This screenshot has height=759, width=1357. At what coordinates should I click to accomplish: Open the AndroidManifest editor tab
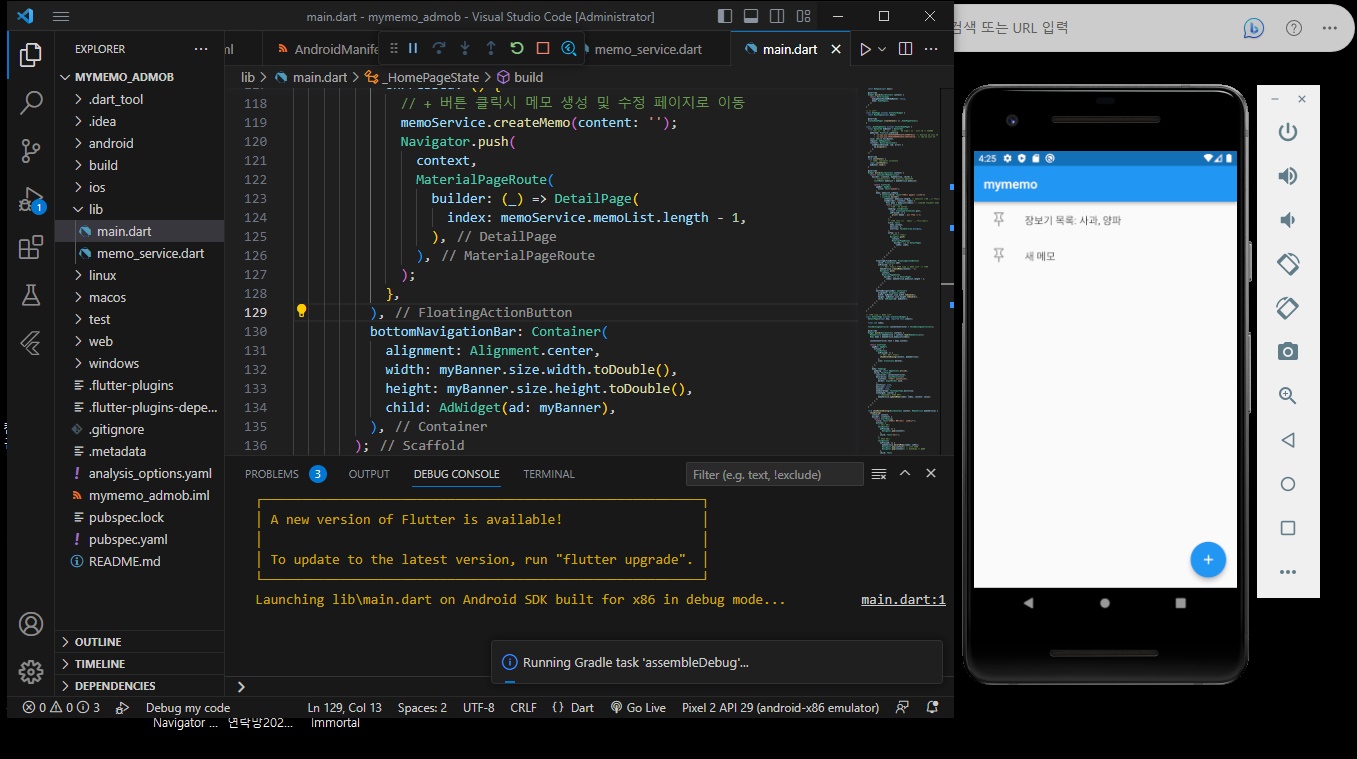pos(326,49)
